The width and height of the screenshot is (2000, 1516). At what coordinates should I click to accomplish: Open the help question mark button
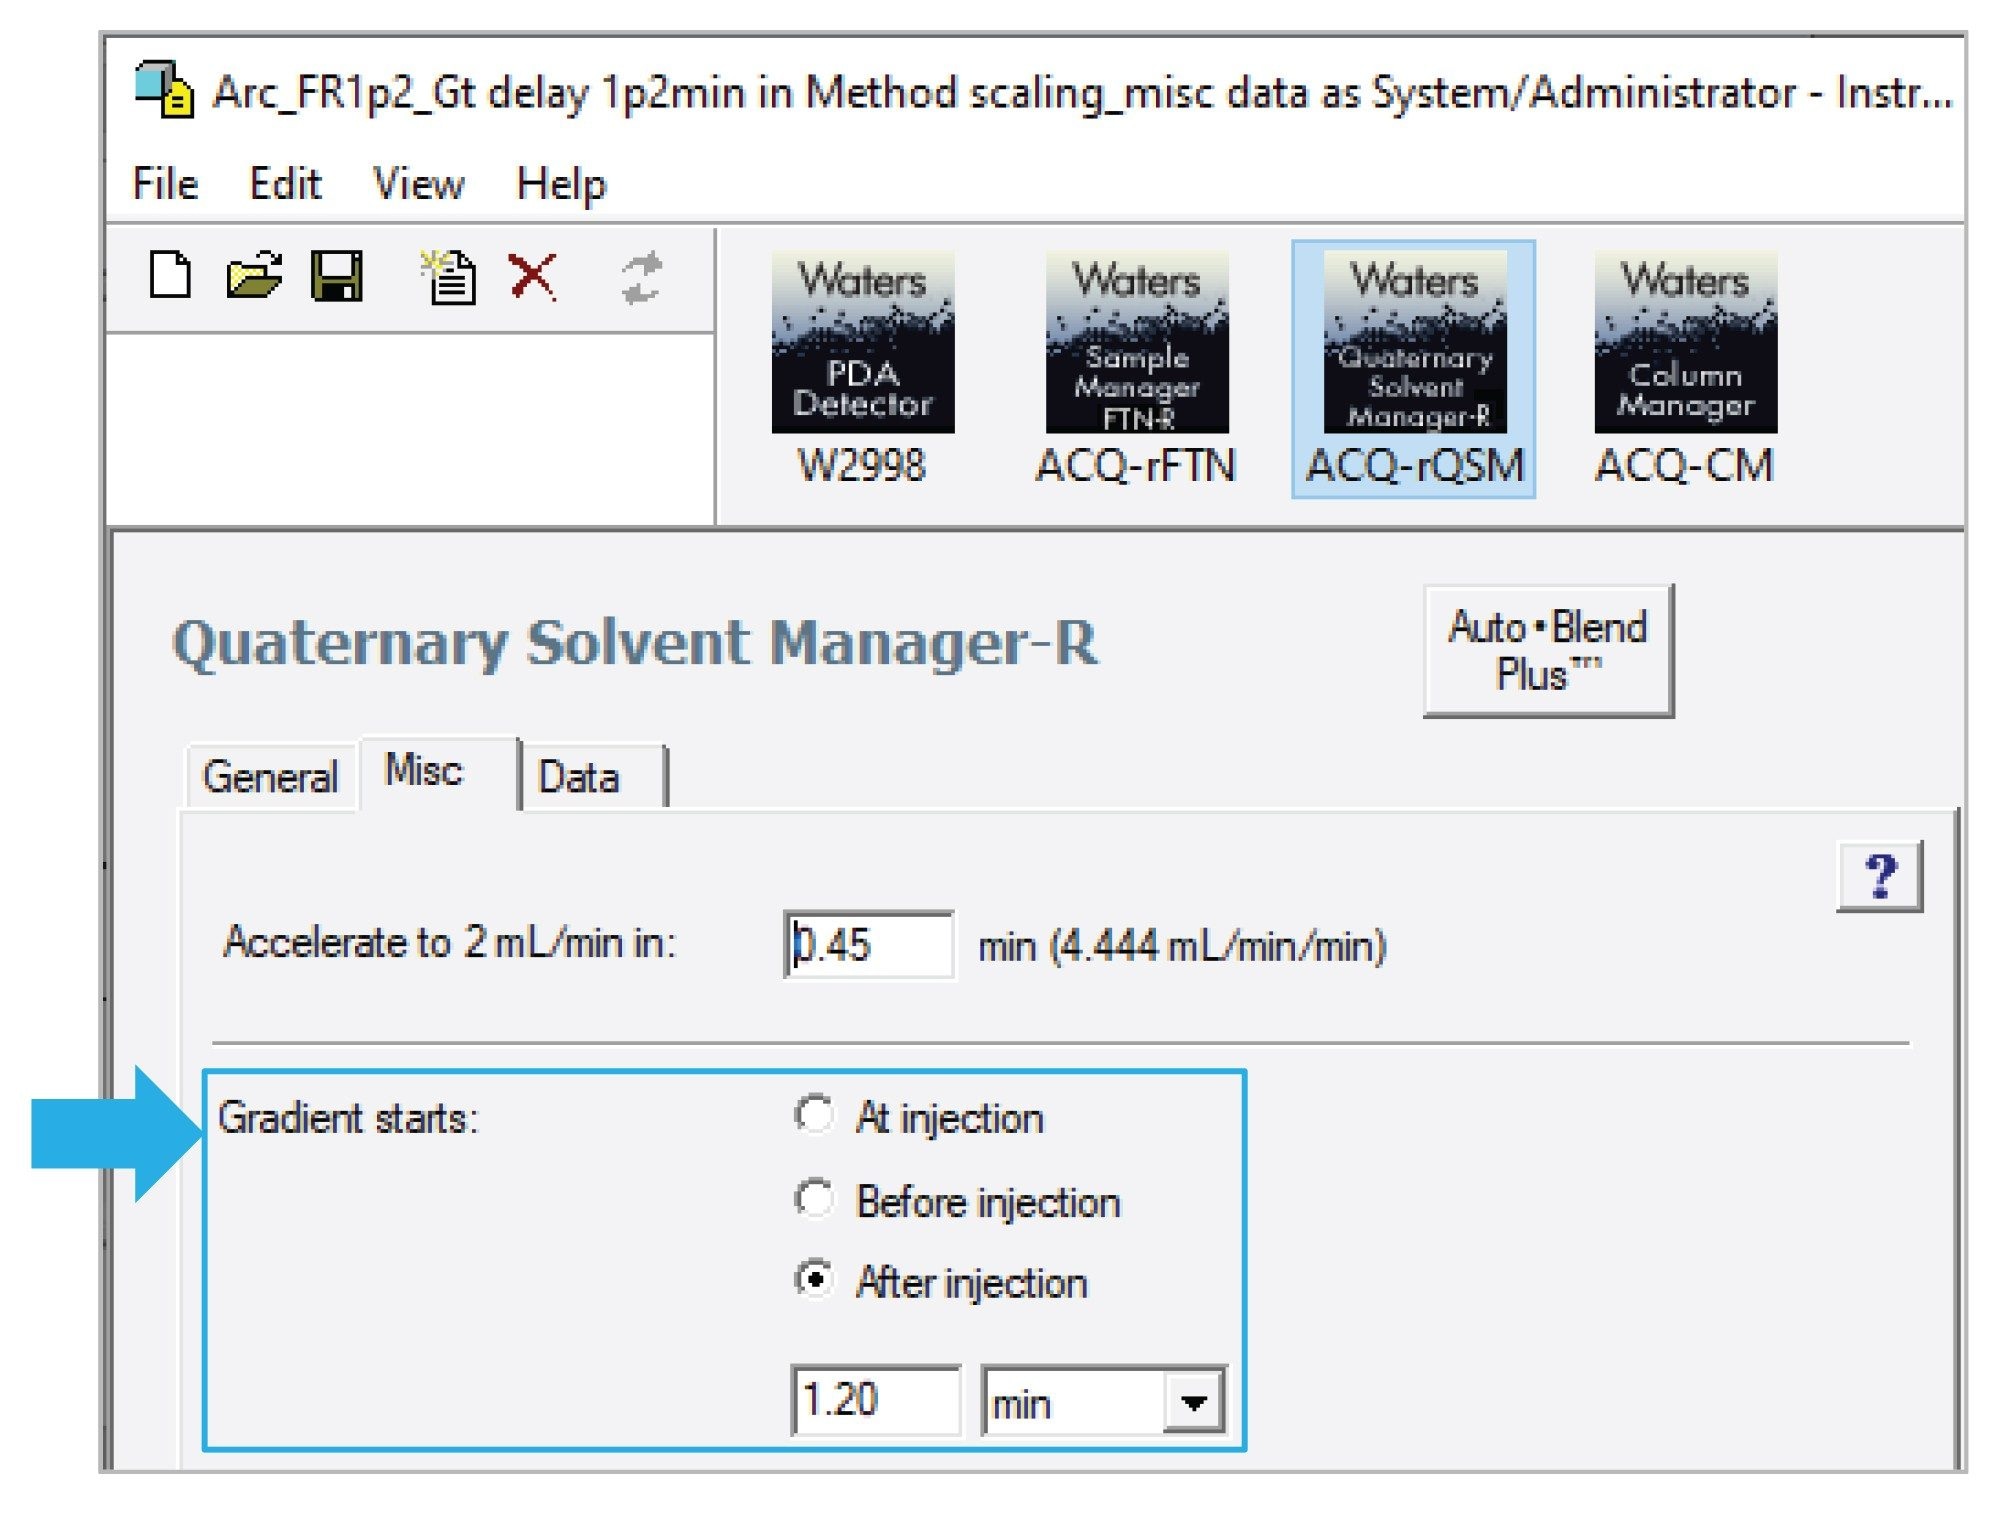pyautogui.click(x=1879, y=876)
